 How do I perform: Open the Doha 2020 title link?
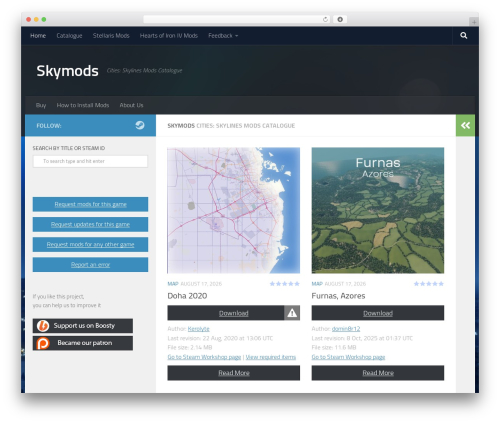tap(187, 296)
